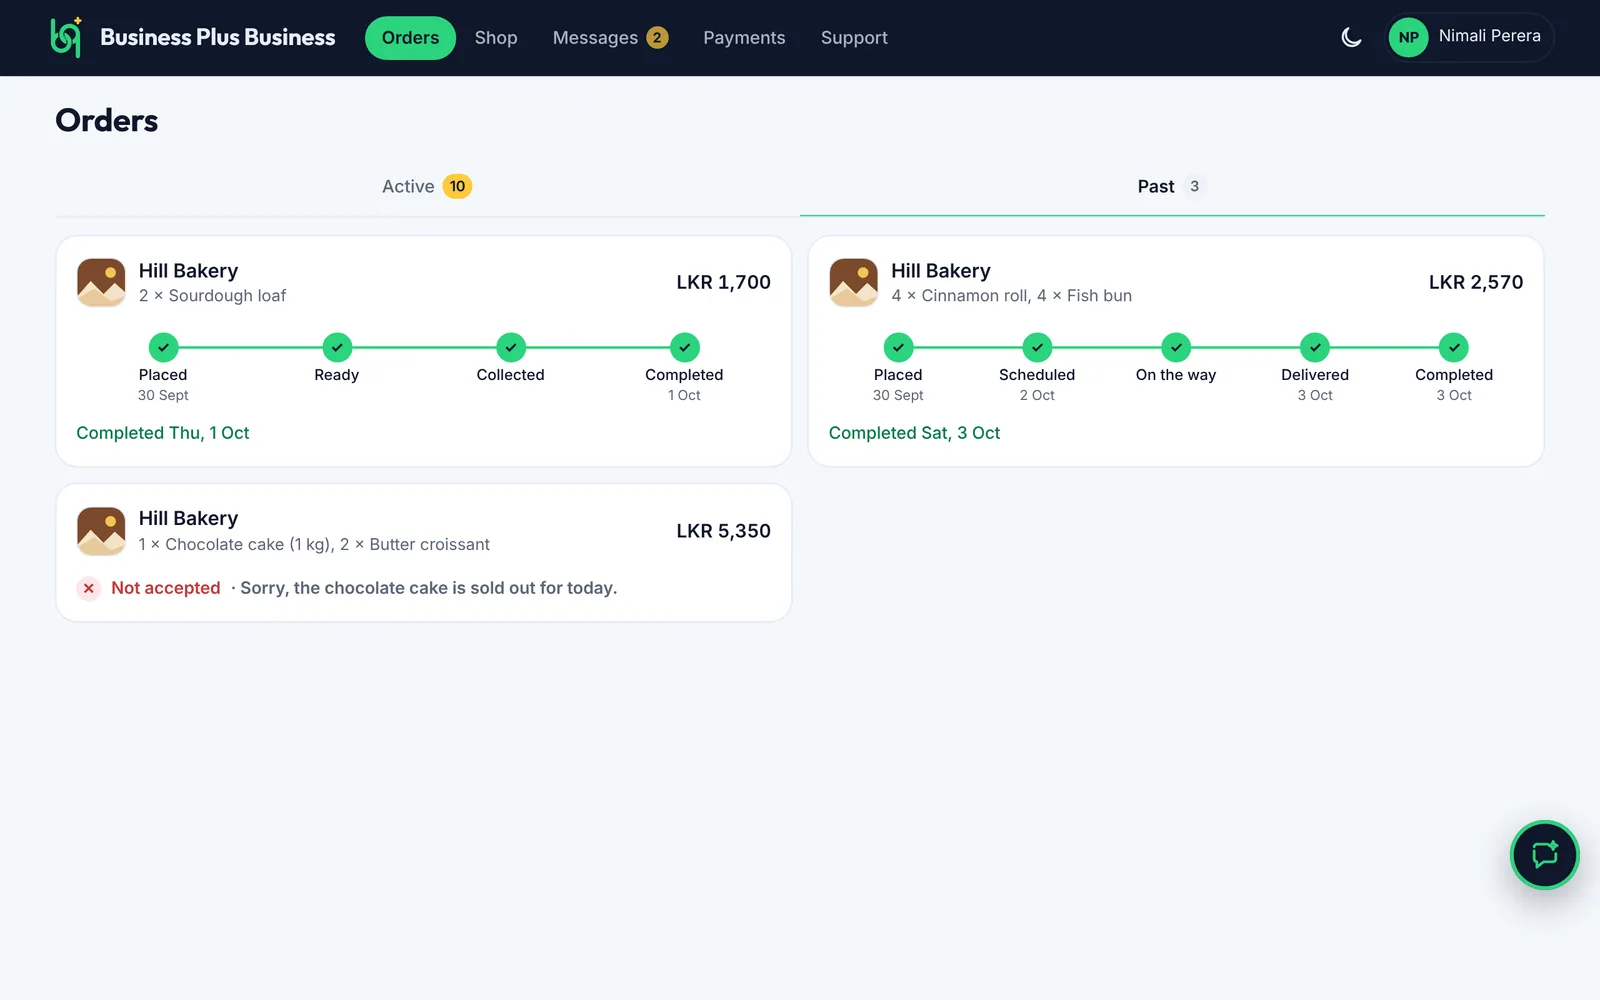Screen dimensions: 1600x1000
Task: Open the Nimali Perera account menu
Action: click(1469, 38)
